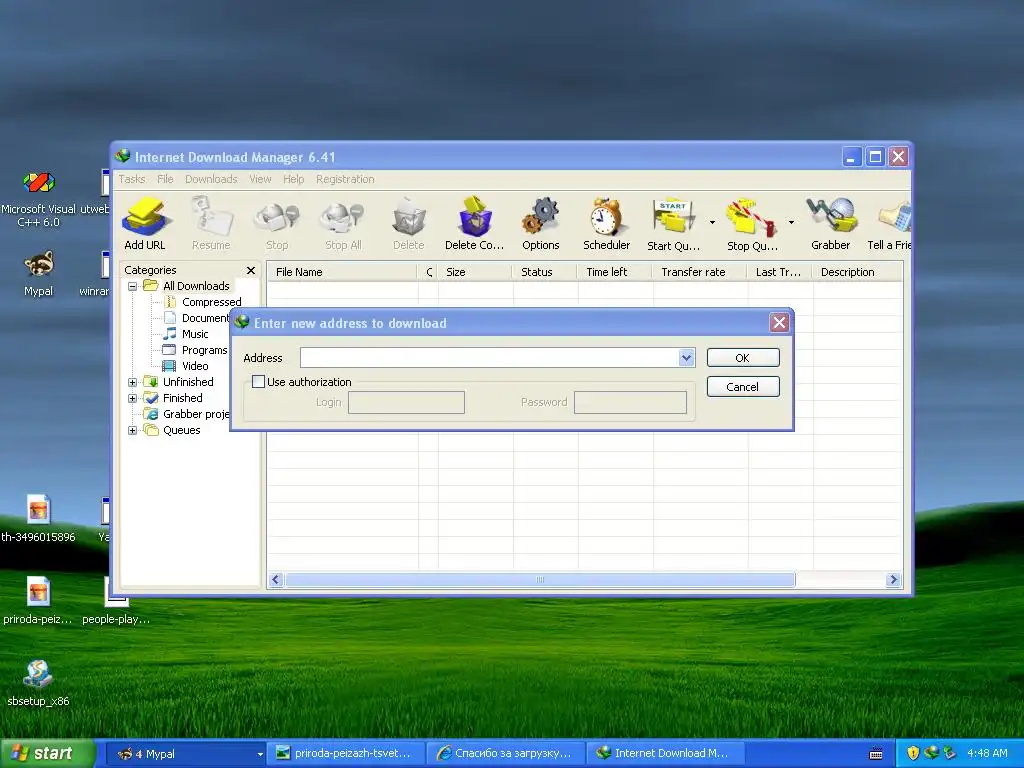1024x768 pixels.
Task: Open the File menu
Action: (165, 179)
